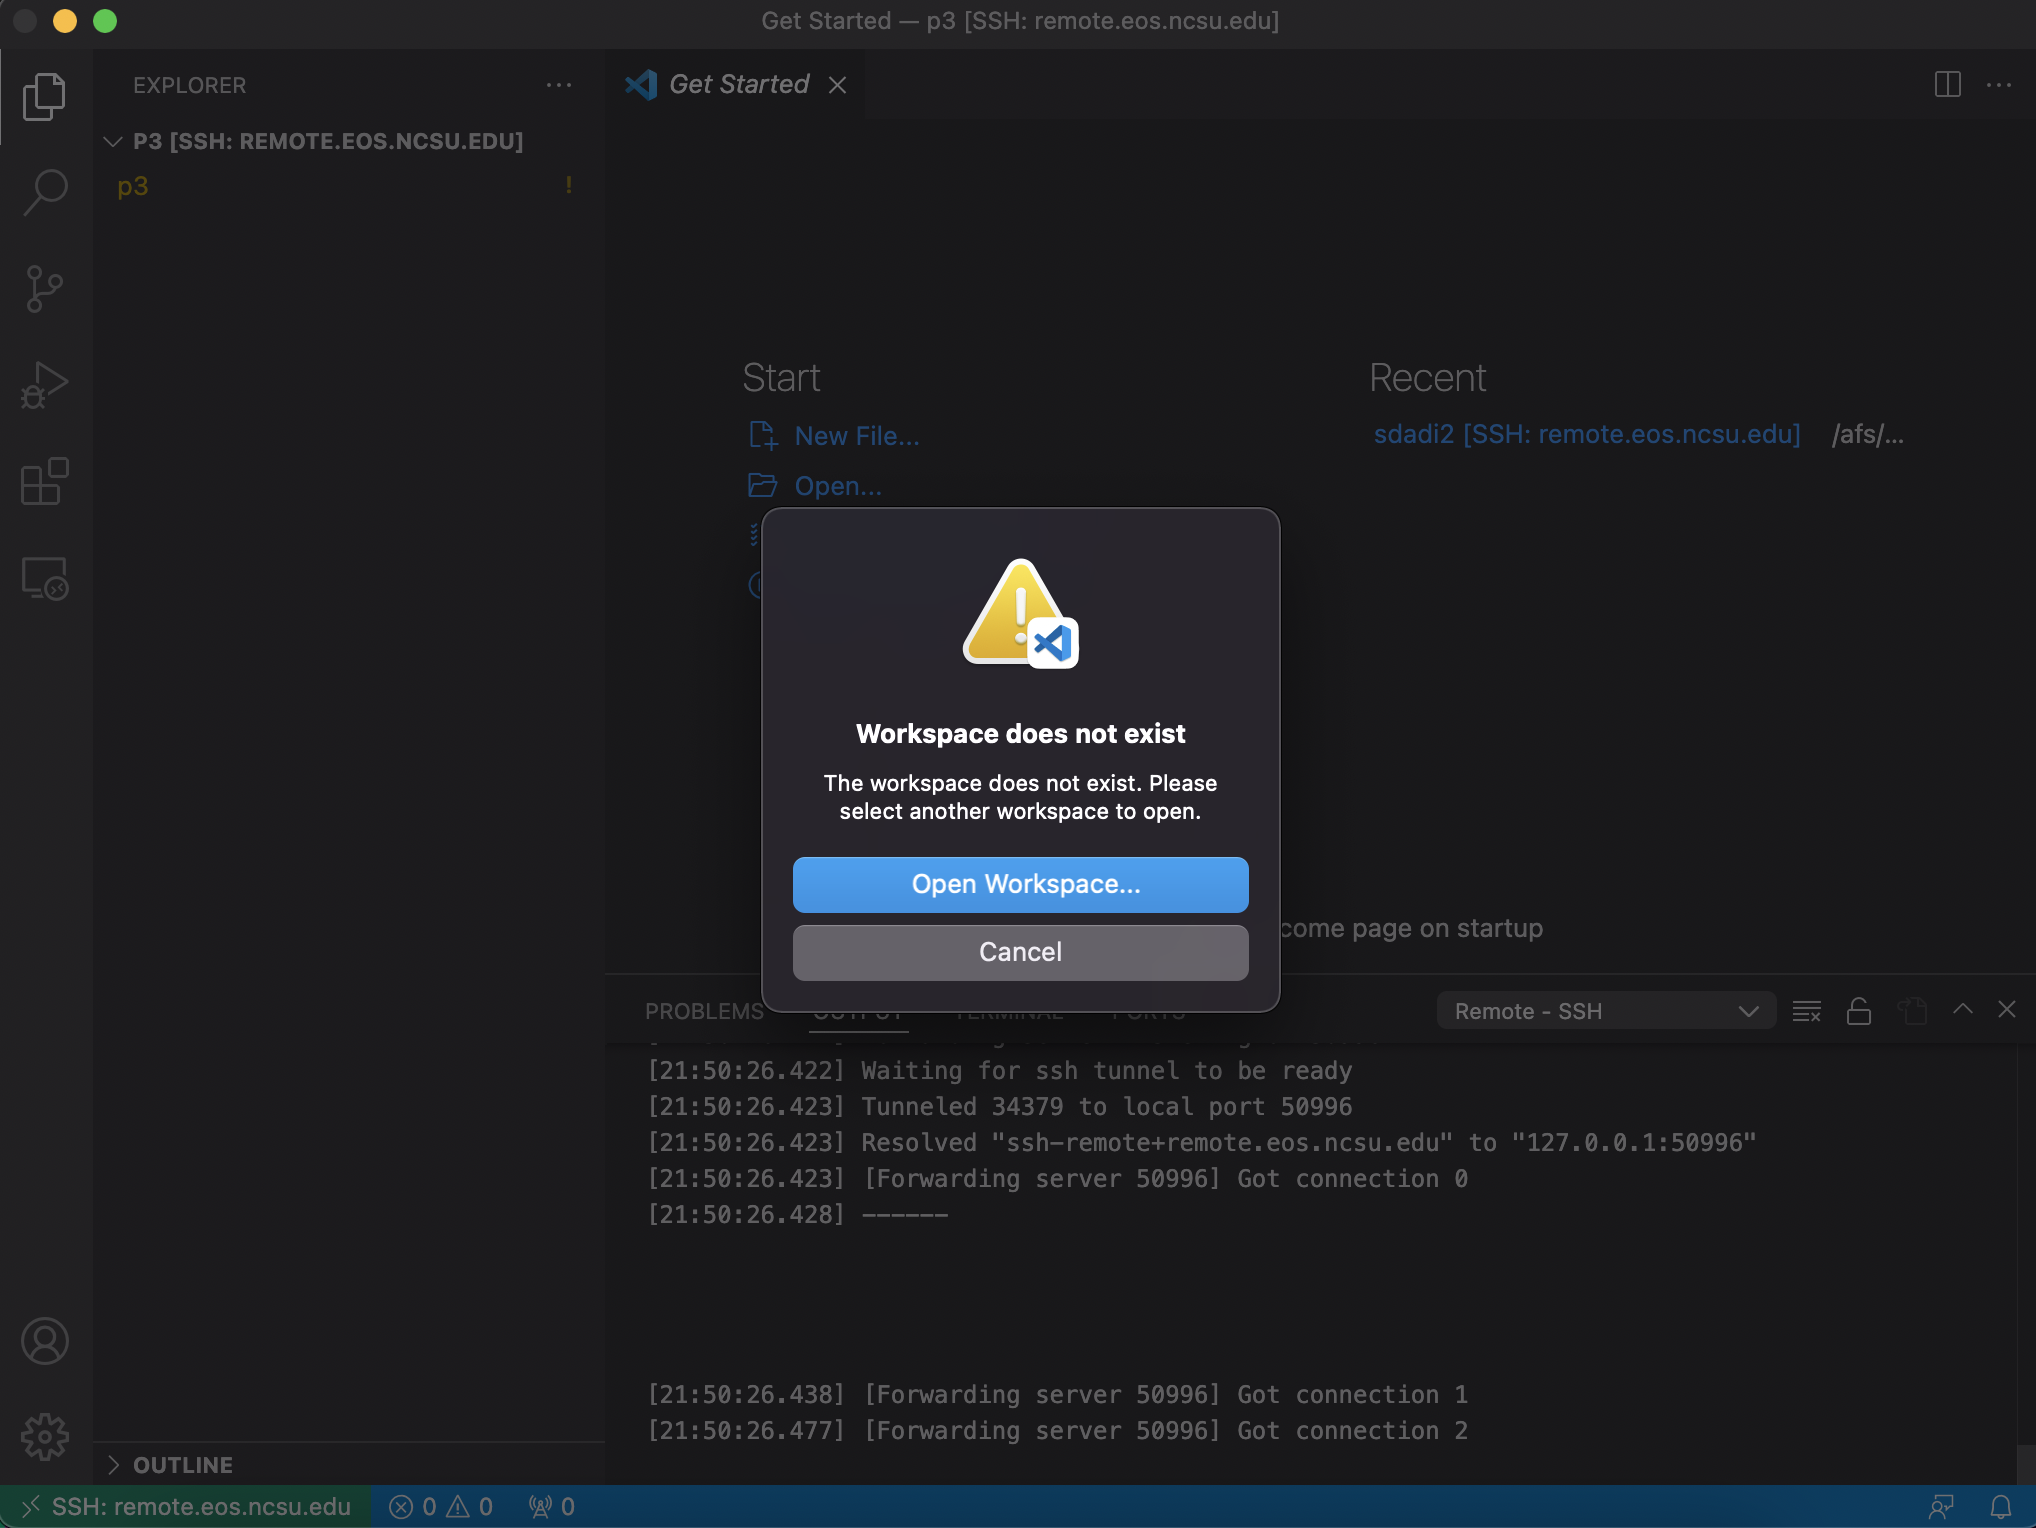Image resolution: width=2036 pixels, height=1528 pixels.
Task: Click the /afs/... recent path text
Action: [x=1867, y=434]
